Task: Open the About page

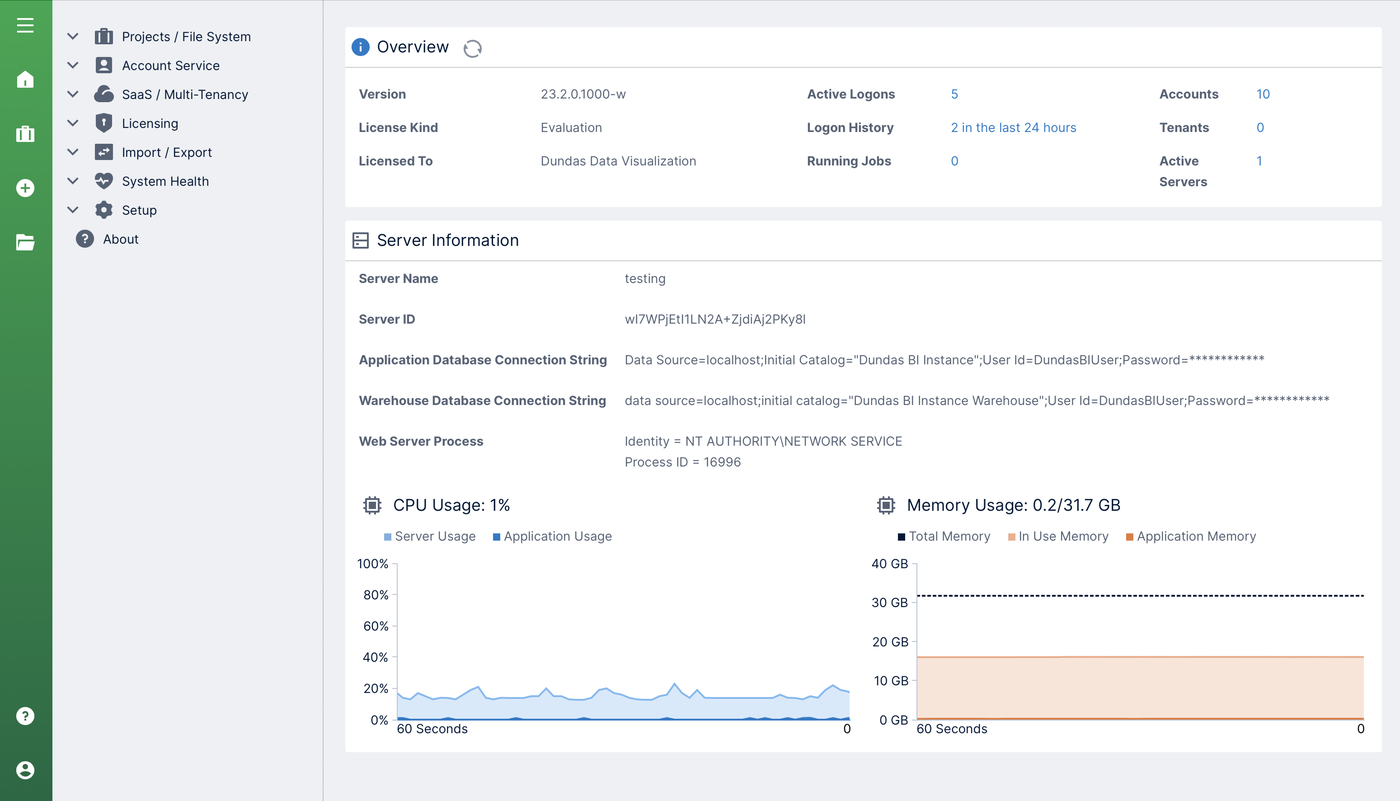Action: (x=121, y=240)
